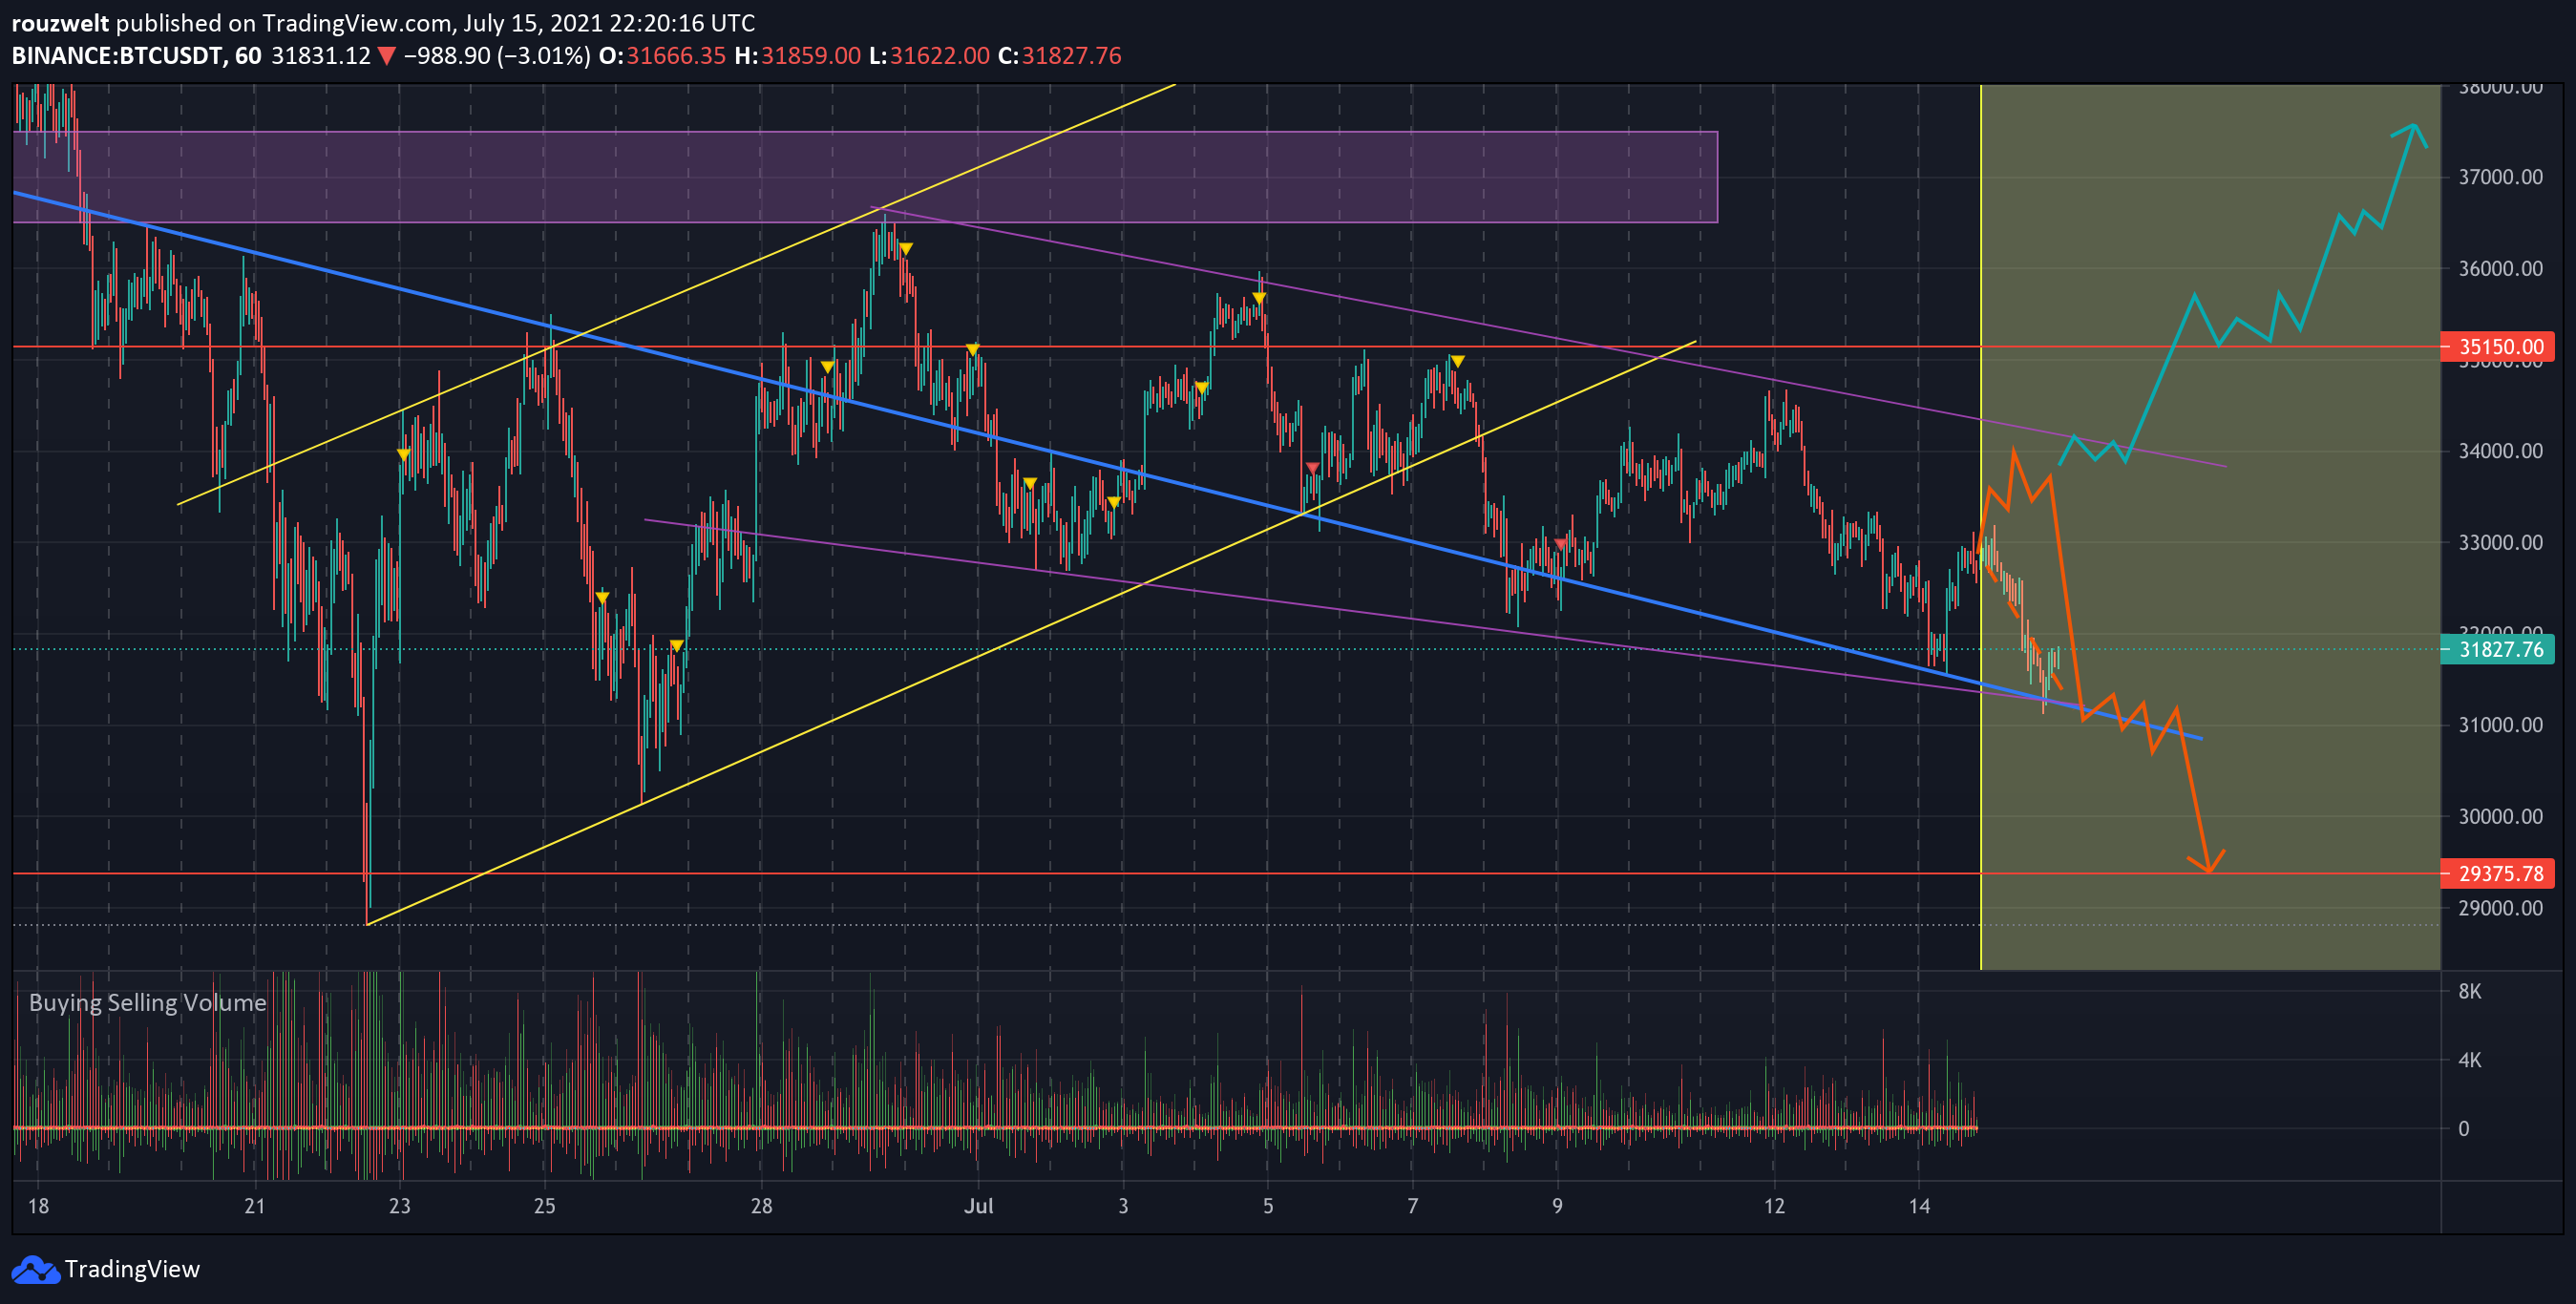Click the 31000.00 price axis value
The width and height of the screenshot is (2576, 1304).
click(x=2500, y=725)
